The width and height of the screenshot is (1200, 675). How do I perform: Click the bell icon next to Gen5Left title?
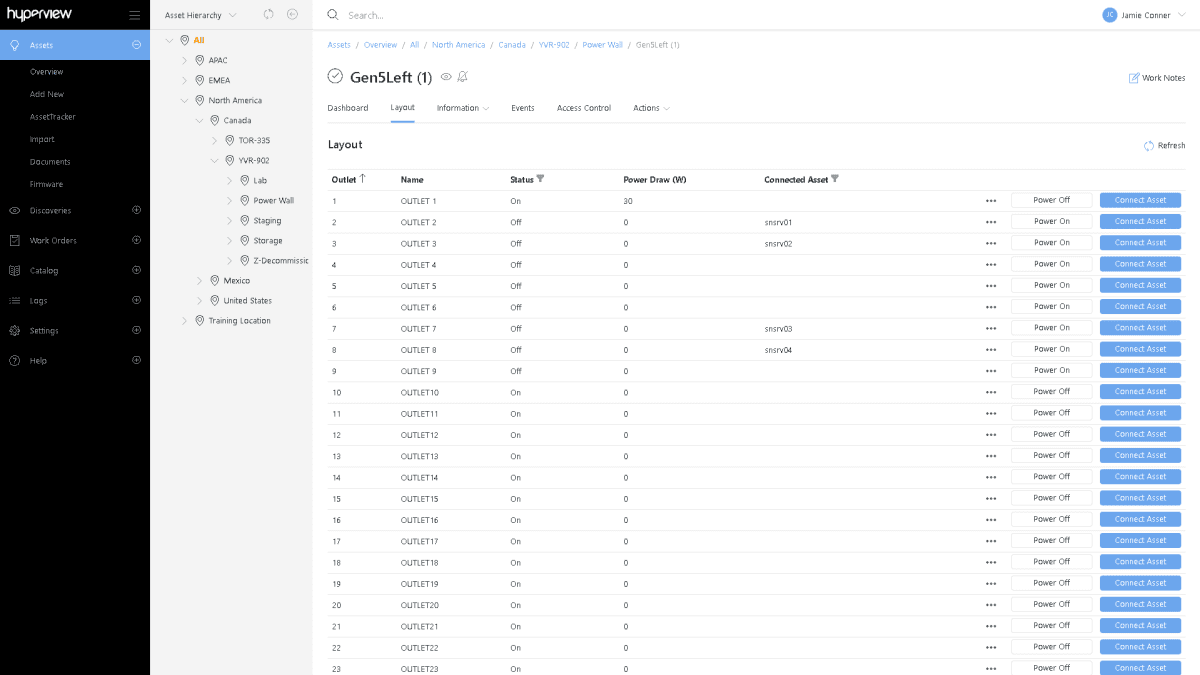pyautogui.click(x=462, y=77)
